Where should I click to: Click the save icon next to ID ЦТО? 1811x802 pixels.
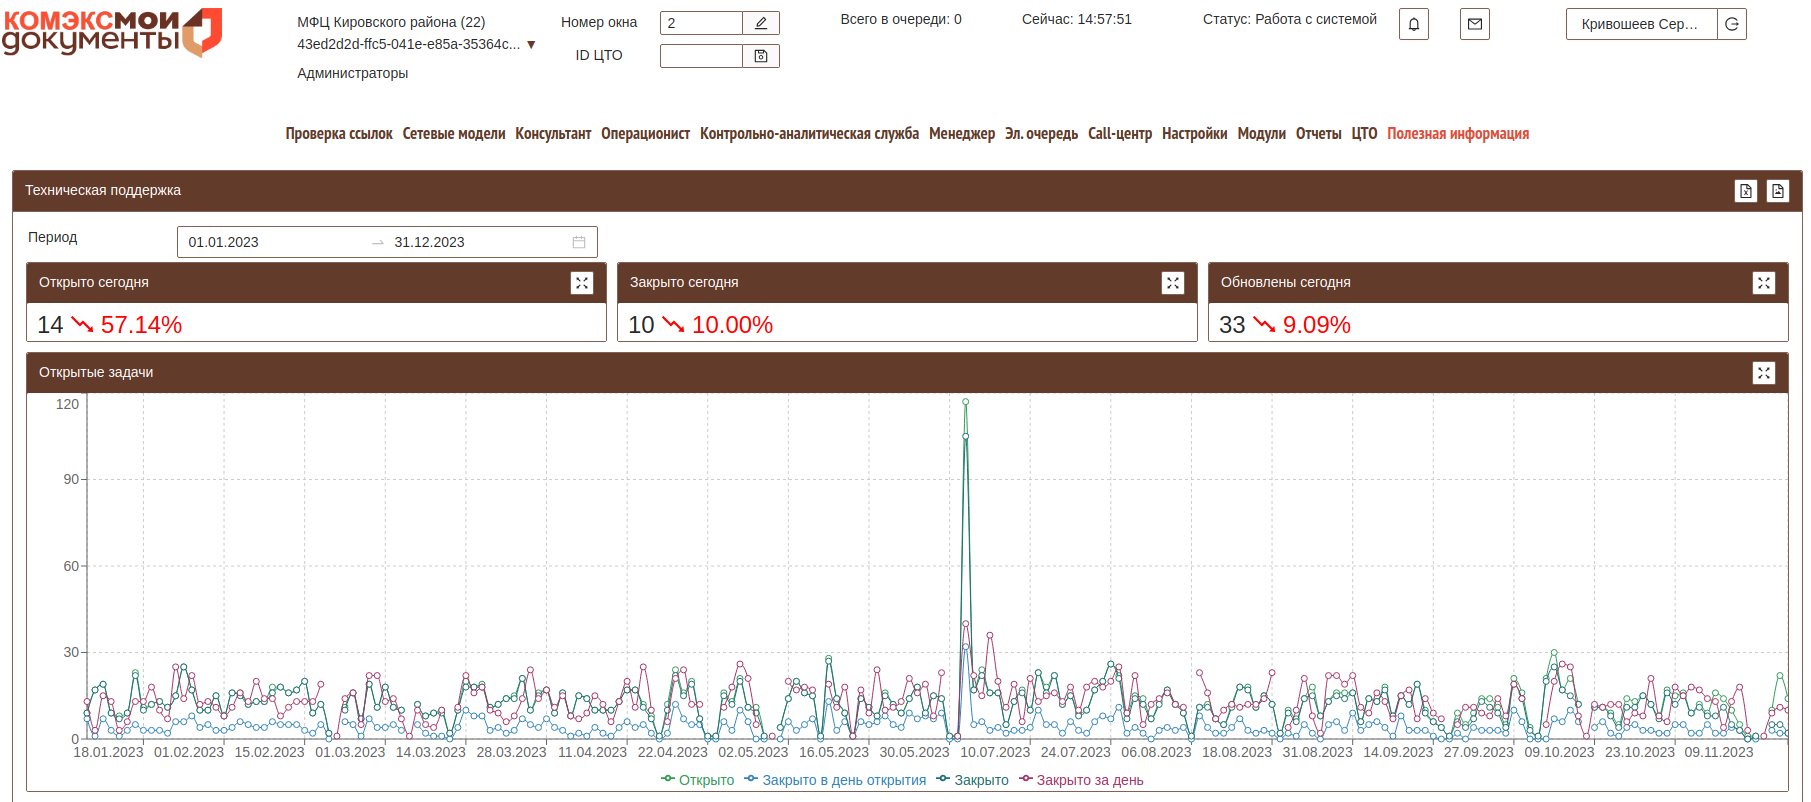761,56
